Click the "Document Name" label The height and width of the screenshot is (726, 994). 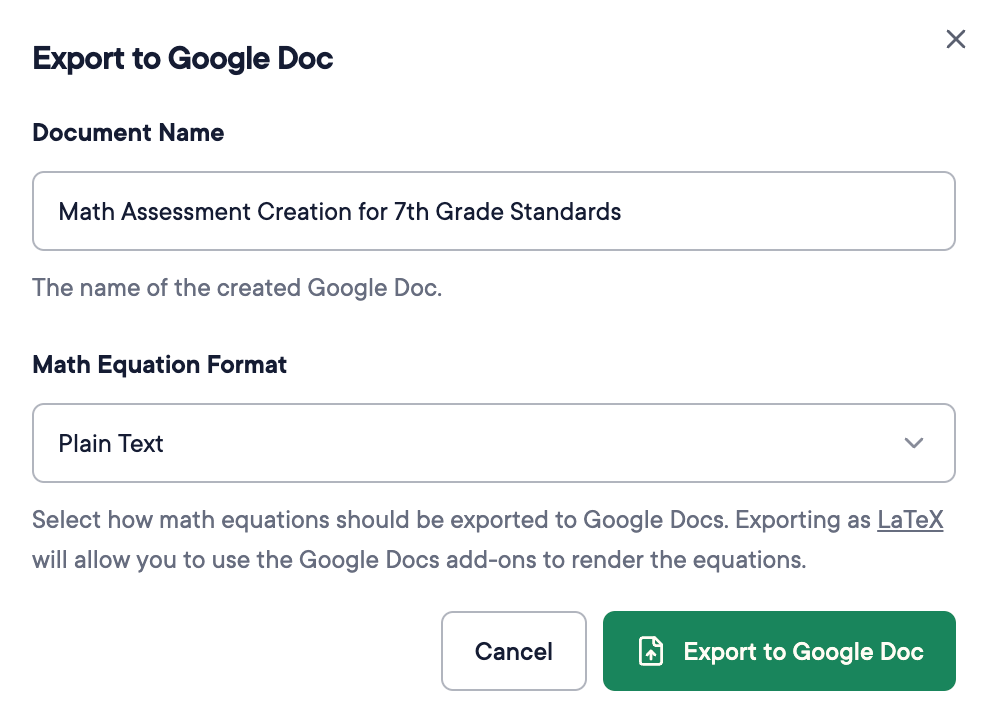point(128,133)
